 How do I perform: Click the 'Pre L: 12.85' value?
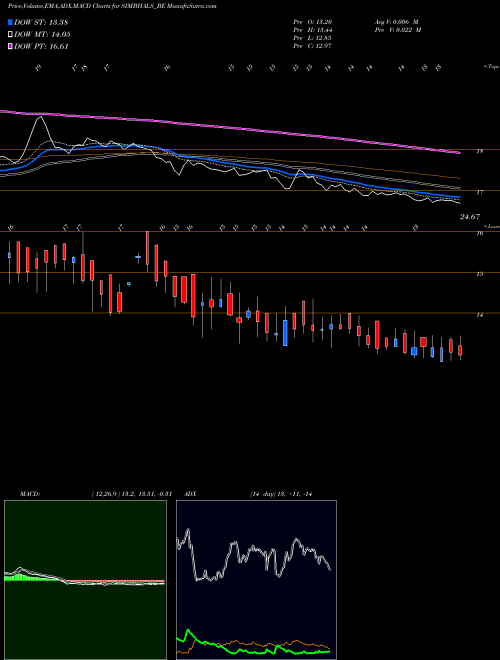pos(313,38)
